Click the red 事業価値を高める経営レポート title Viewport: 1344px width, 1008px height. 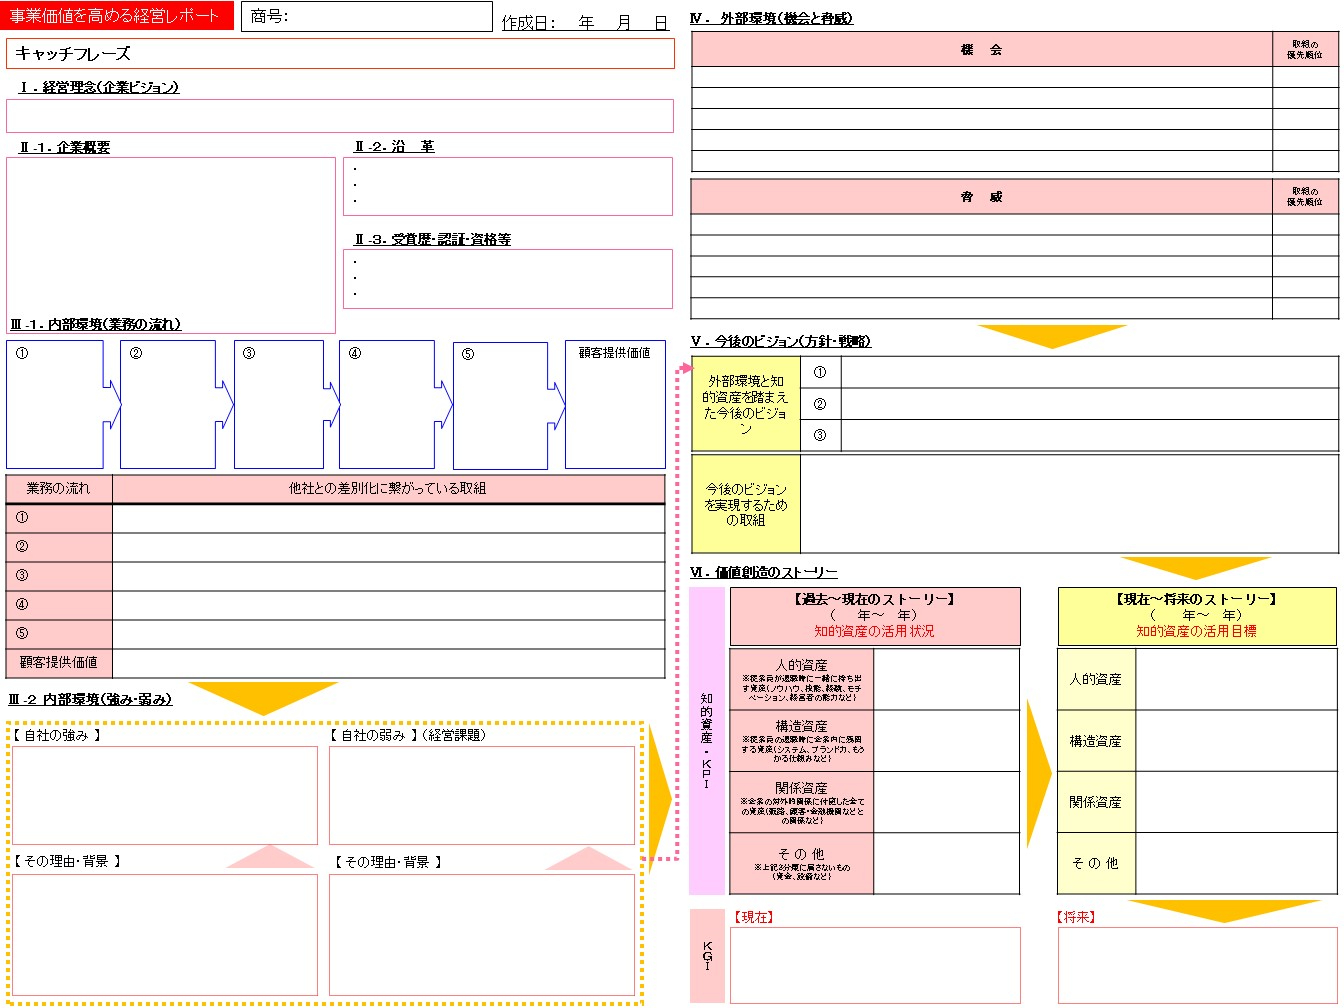[x=117, y=16]
